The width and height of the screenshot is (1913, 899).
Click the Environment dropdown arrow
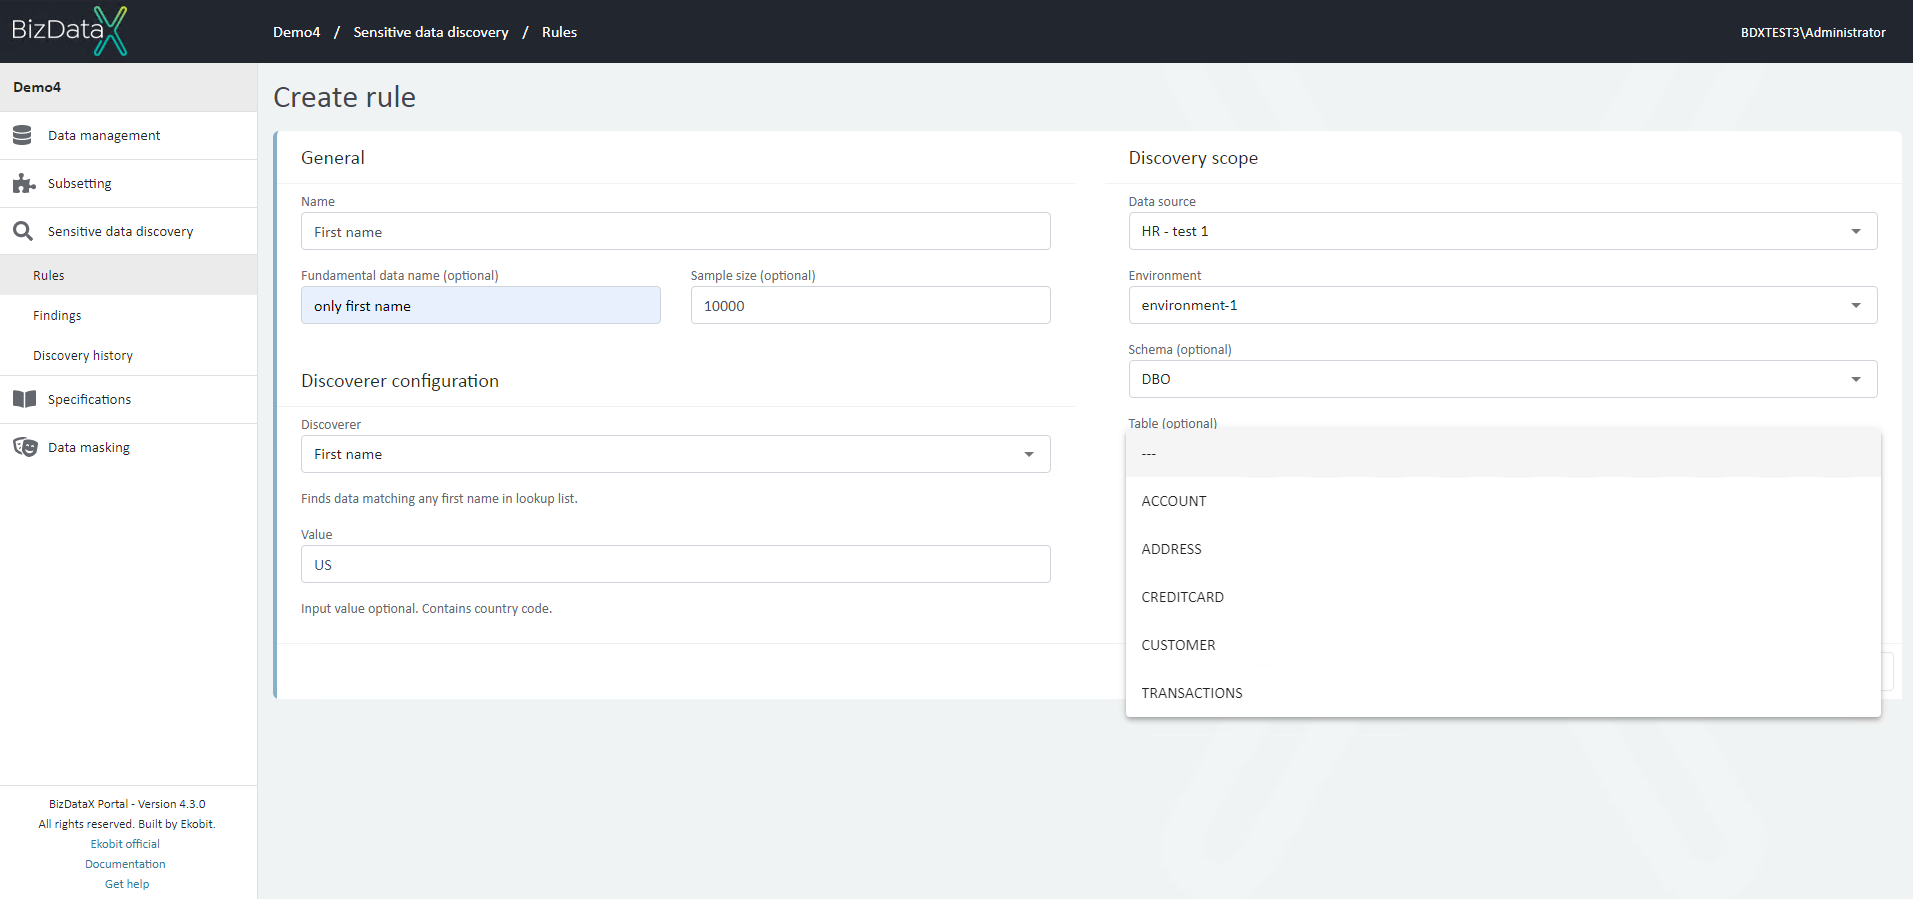[x=1855, y=305]
